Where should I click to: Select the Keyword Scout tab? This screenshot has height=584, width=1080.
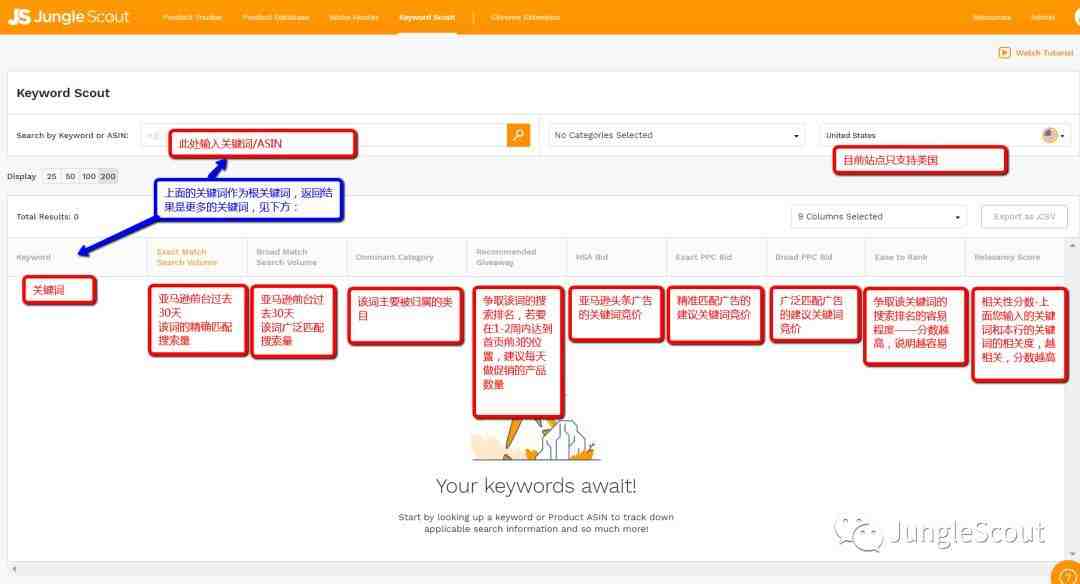(427, 17)
